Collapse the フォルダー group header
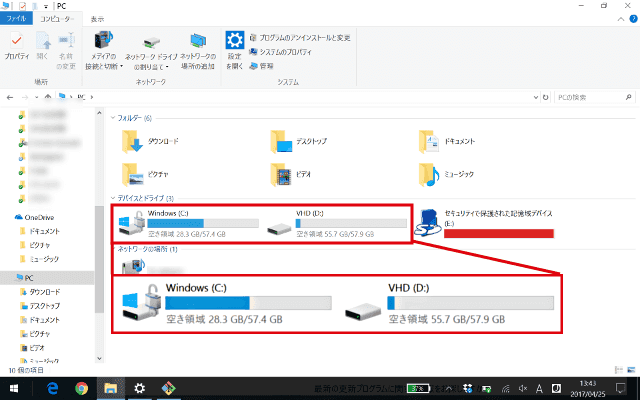The image size is (640, 400). 113,118
